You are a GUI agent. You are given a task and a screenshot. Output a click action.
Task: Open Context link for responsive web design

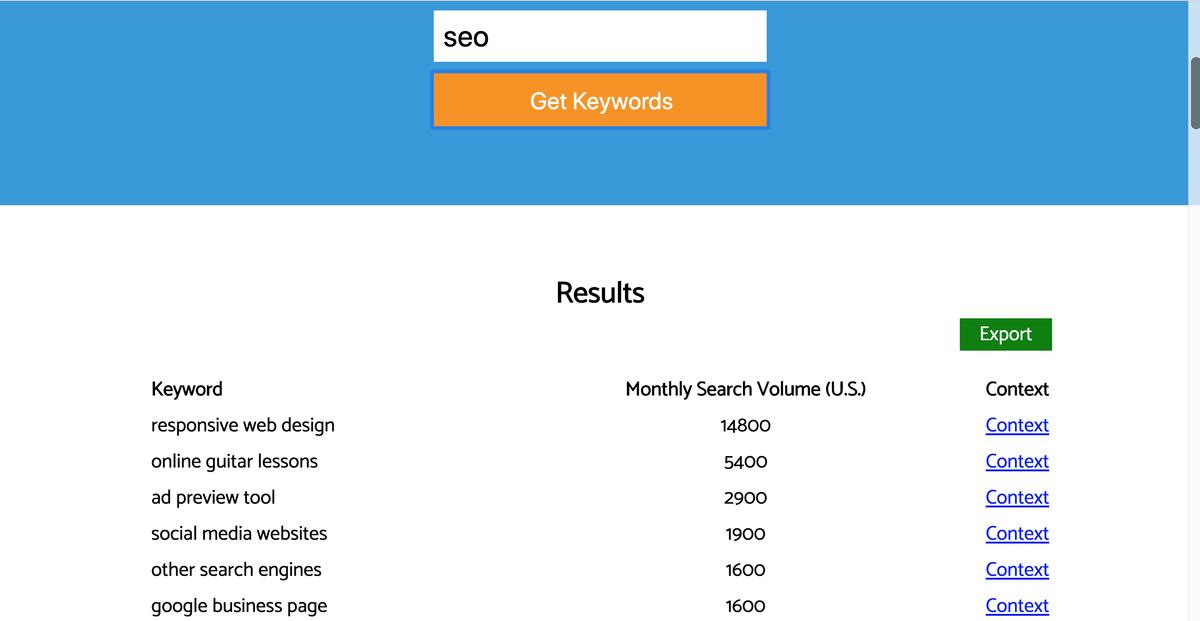coord(1016,425)
